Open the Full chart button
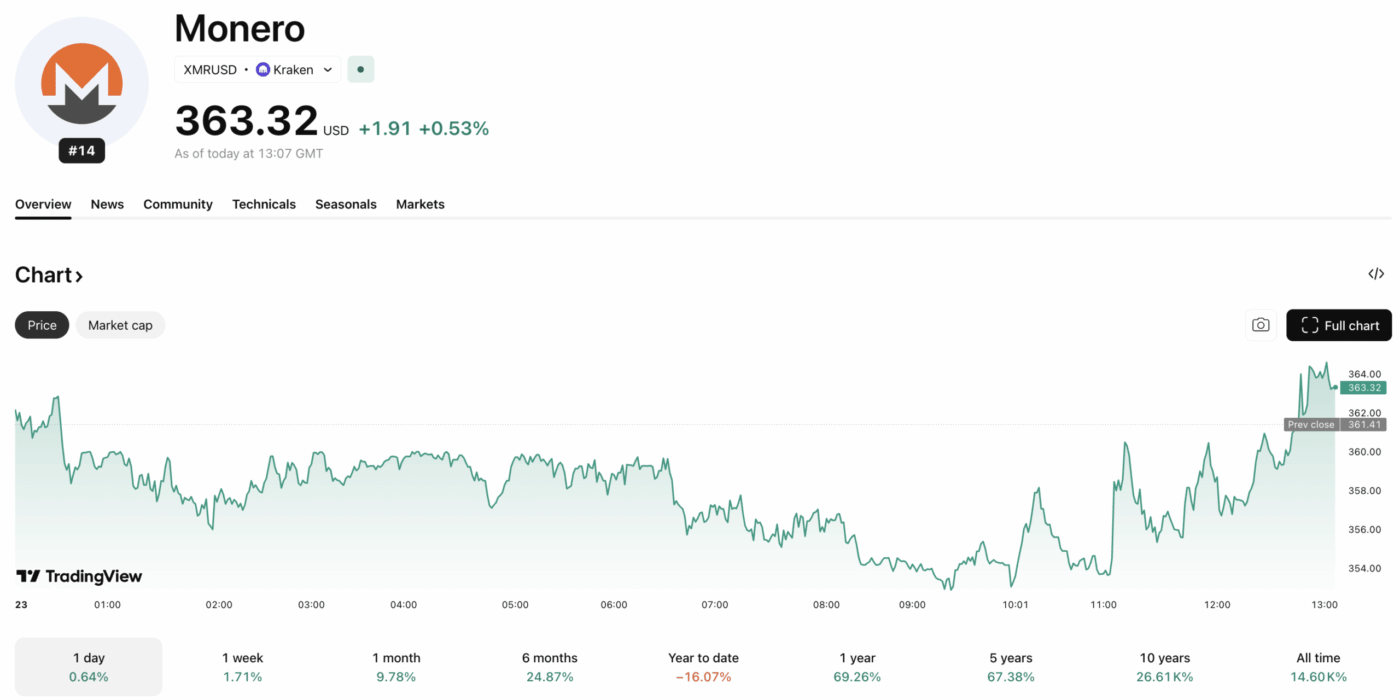1400x700 pixels. (1338, 325)
